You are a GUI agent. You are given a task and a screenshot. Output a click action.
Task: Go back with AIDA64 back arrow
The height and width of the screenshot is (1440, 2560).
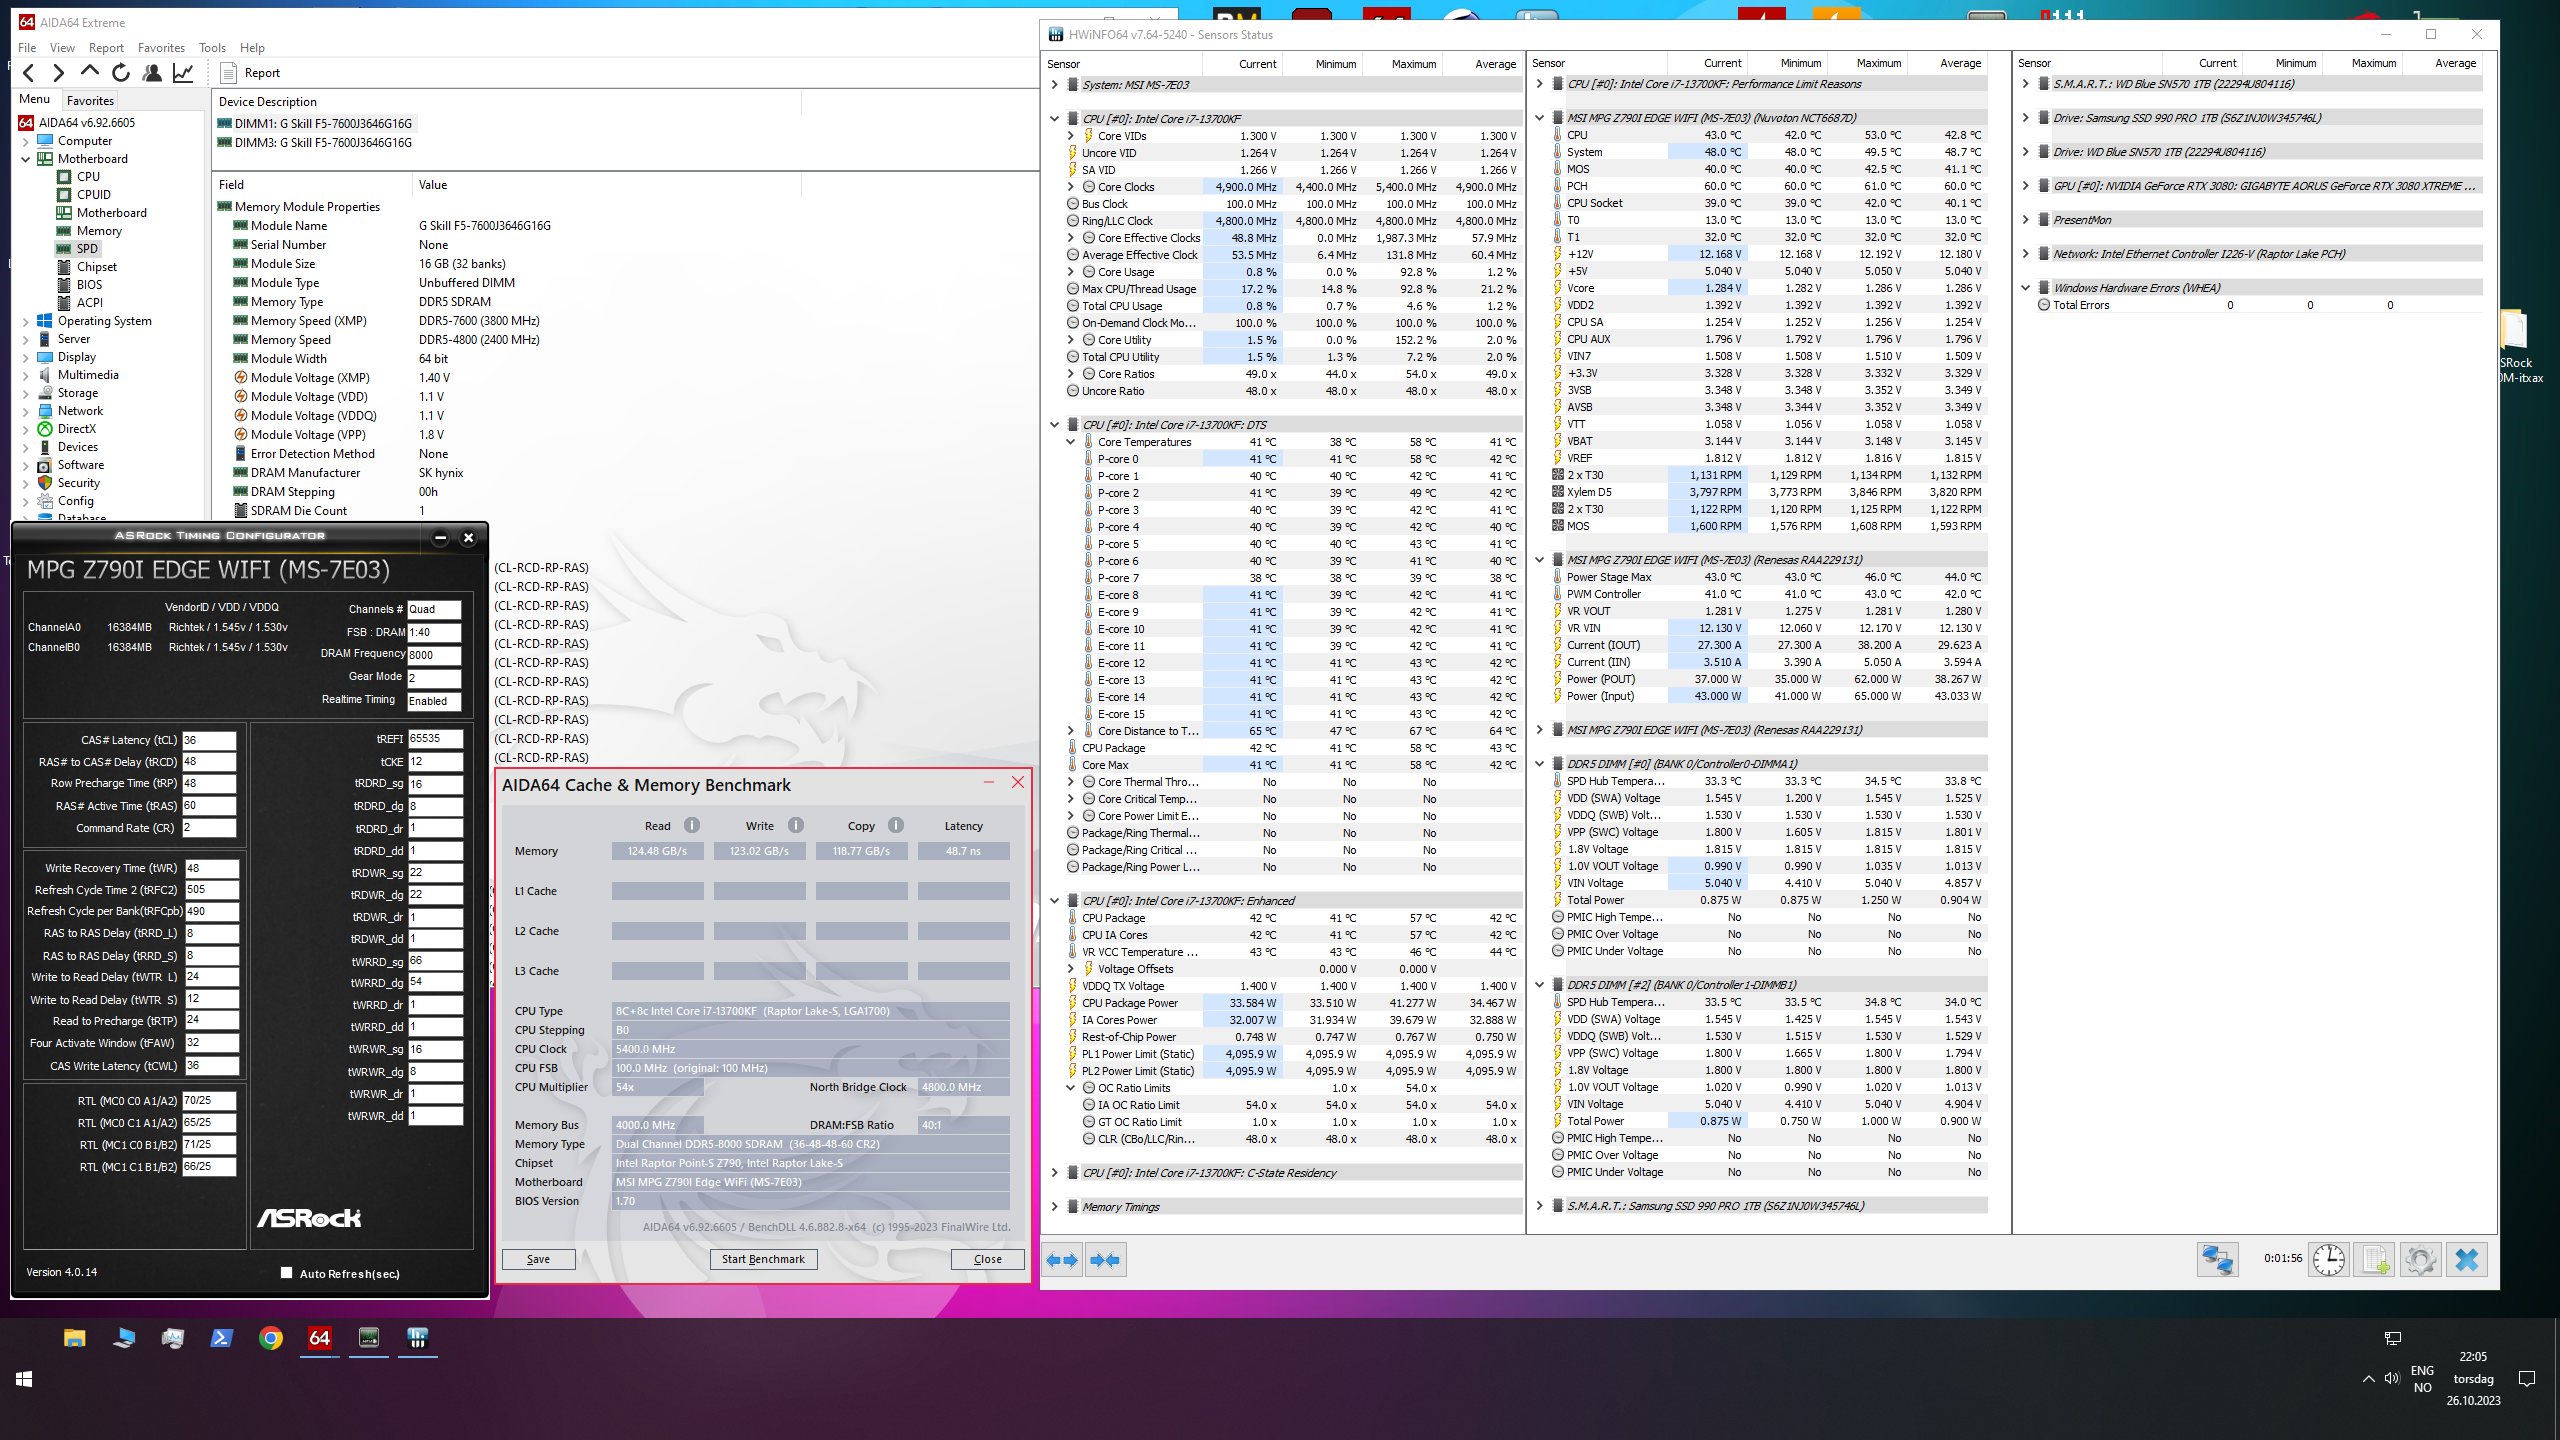(x=29, y=72)
